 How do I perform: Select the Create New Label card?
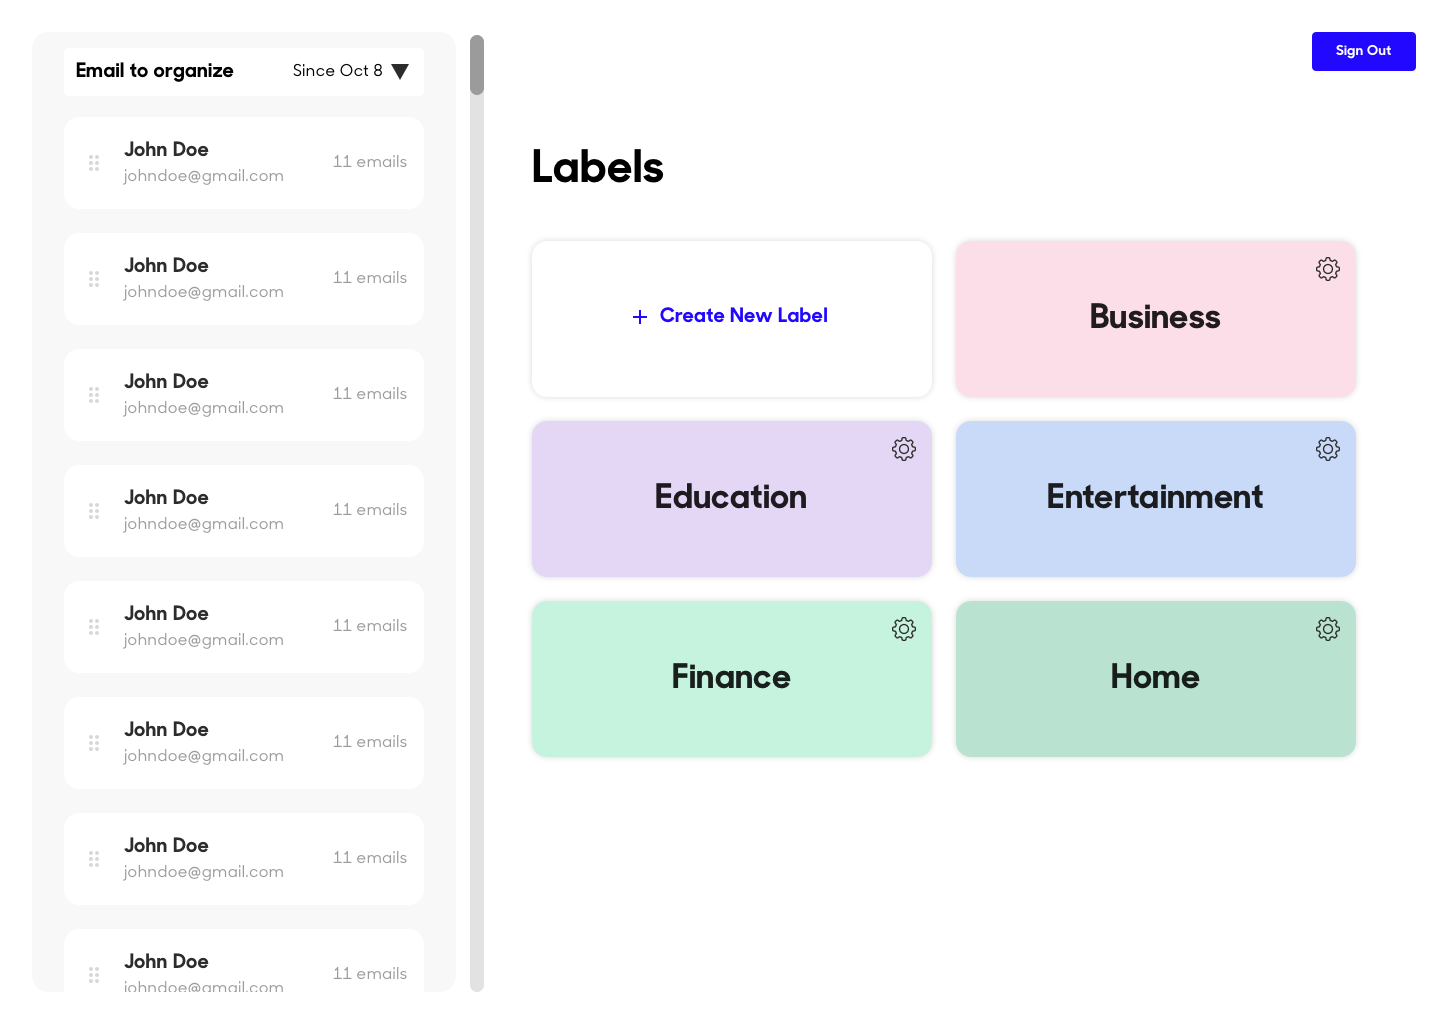click(x=732, y=319)
